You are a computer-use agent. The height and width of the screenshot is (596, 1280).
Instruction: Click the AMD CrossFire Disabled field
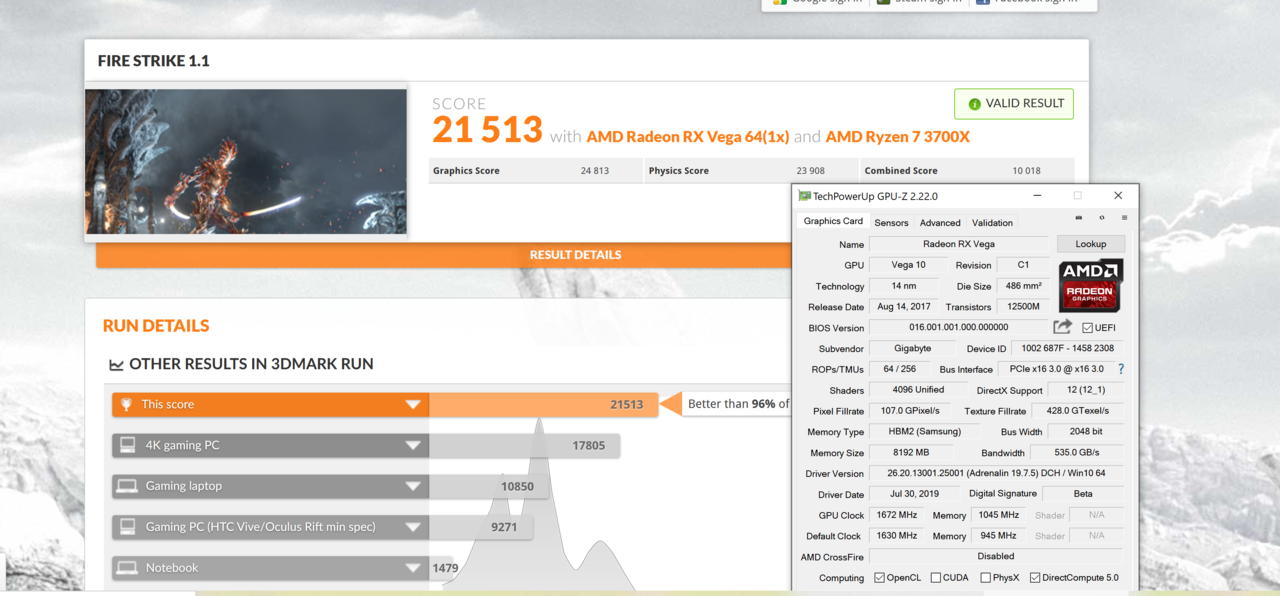[x=995, y=556]
